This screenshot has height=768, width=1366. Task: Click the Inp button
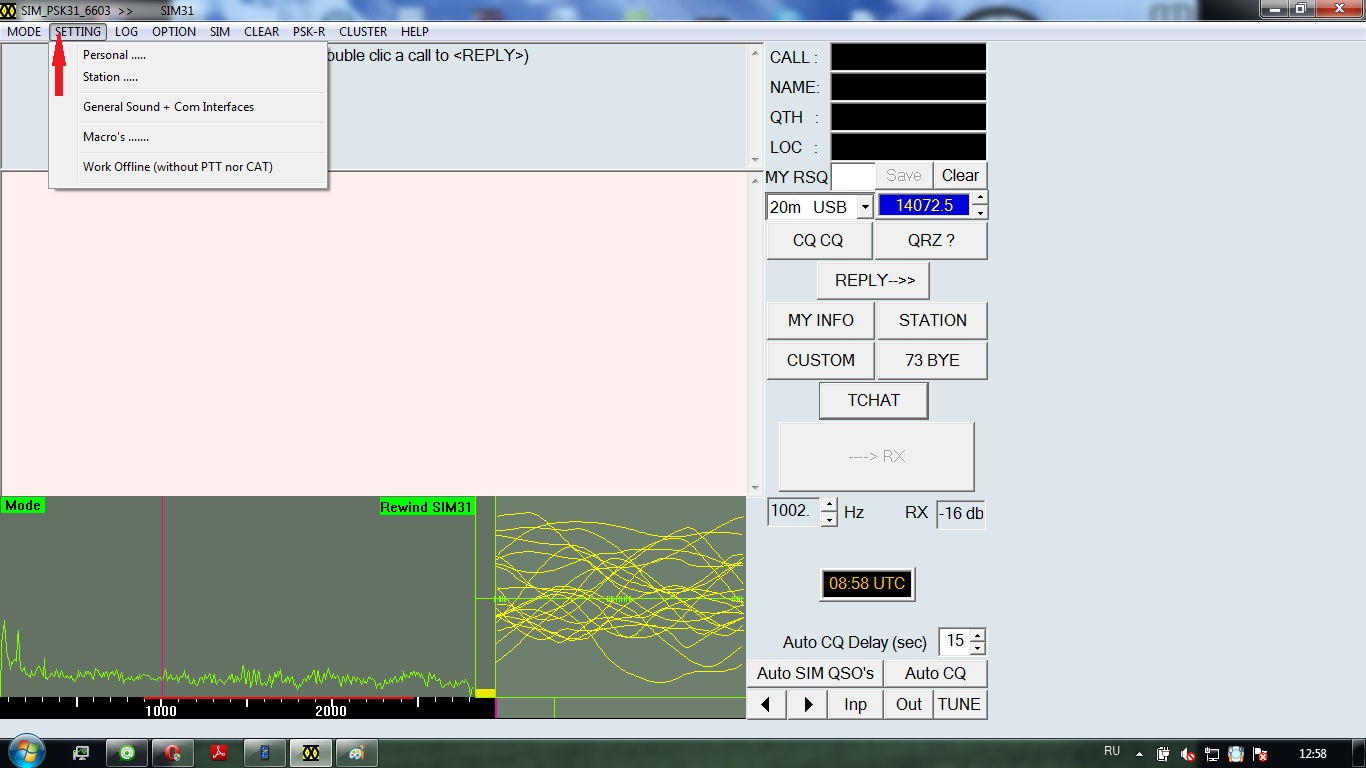pyautogui.click(x=855, y=704)
